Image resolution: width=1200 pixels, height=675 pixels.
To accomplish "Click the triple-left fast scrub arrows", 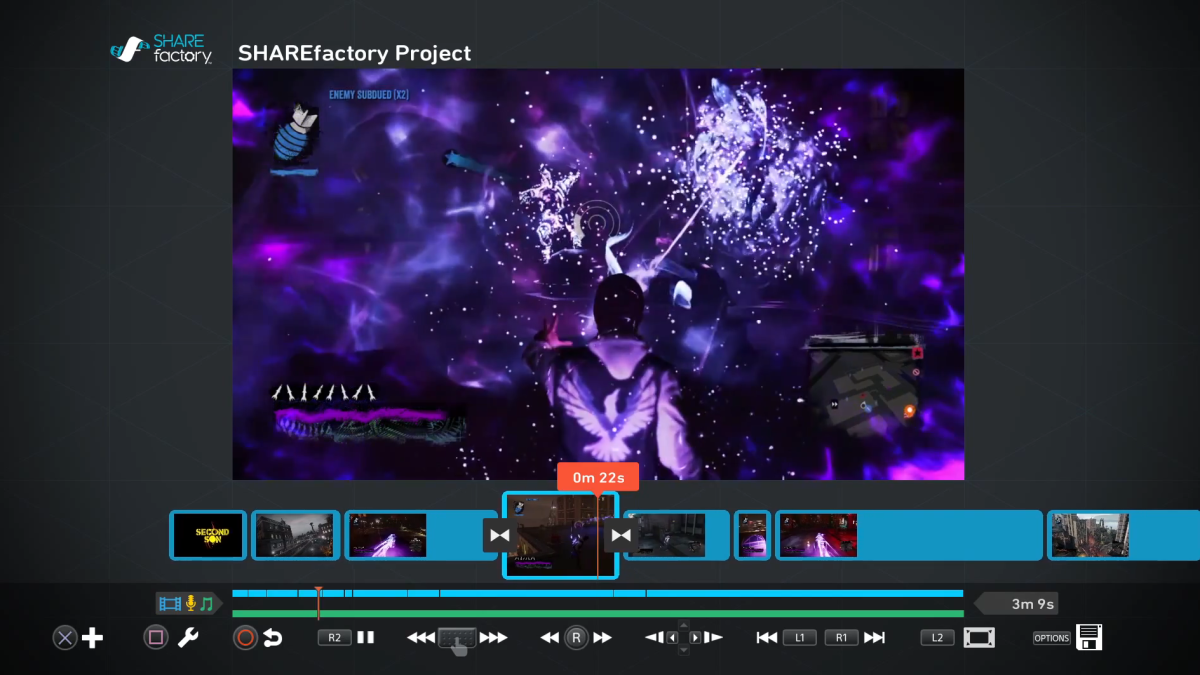I will tap(420, 638).
